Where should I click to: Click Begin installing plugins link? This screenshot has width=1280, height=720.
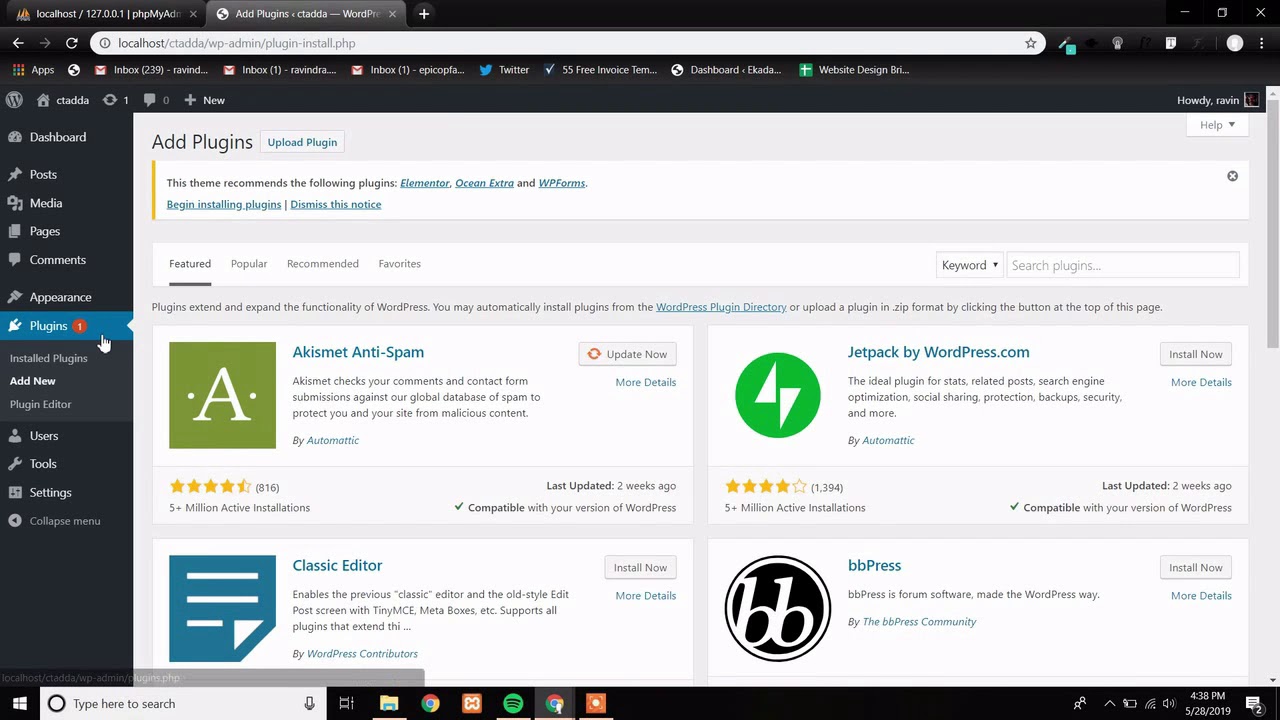tap(224, 204)
